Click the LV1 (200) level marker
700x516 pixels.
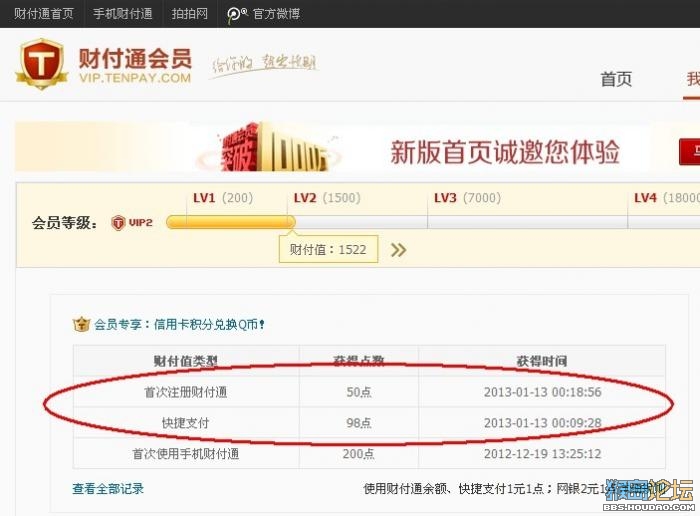223,198
